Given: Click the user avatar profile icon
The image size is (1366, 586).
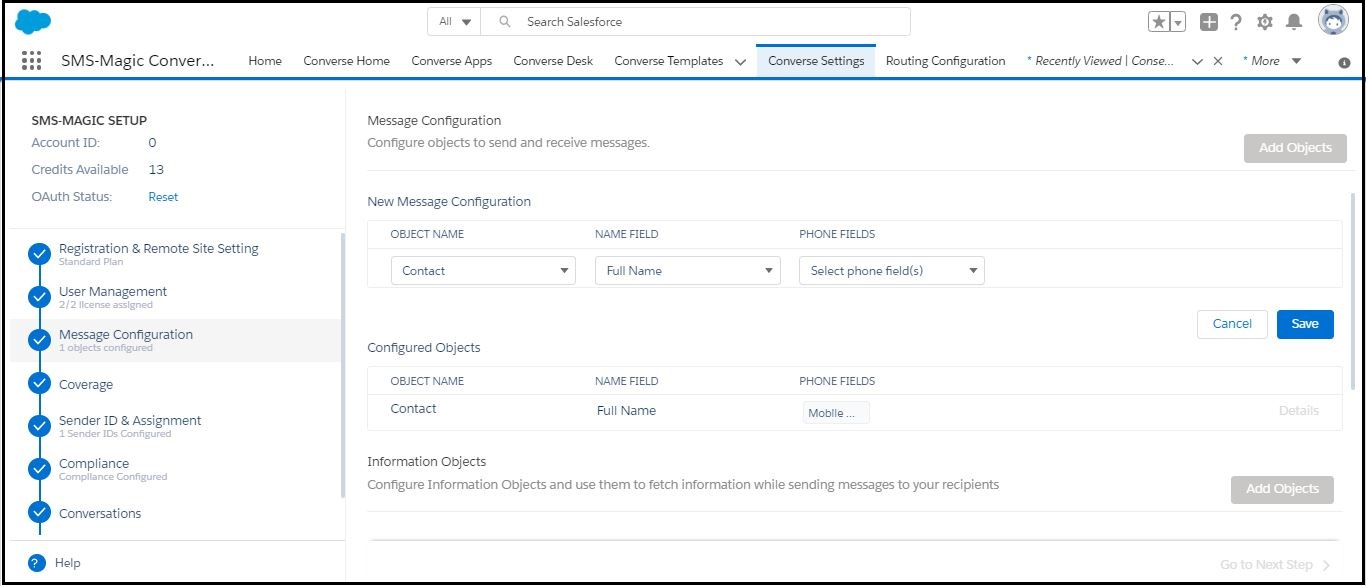Looking at the screenshot, I should 1333,21.
